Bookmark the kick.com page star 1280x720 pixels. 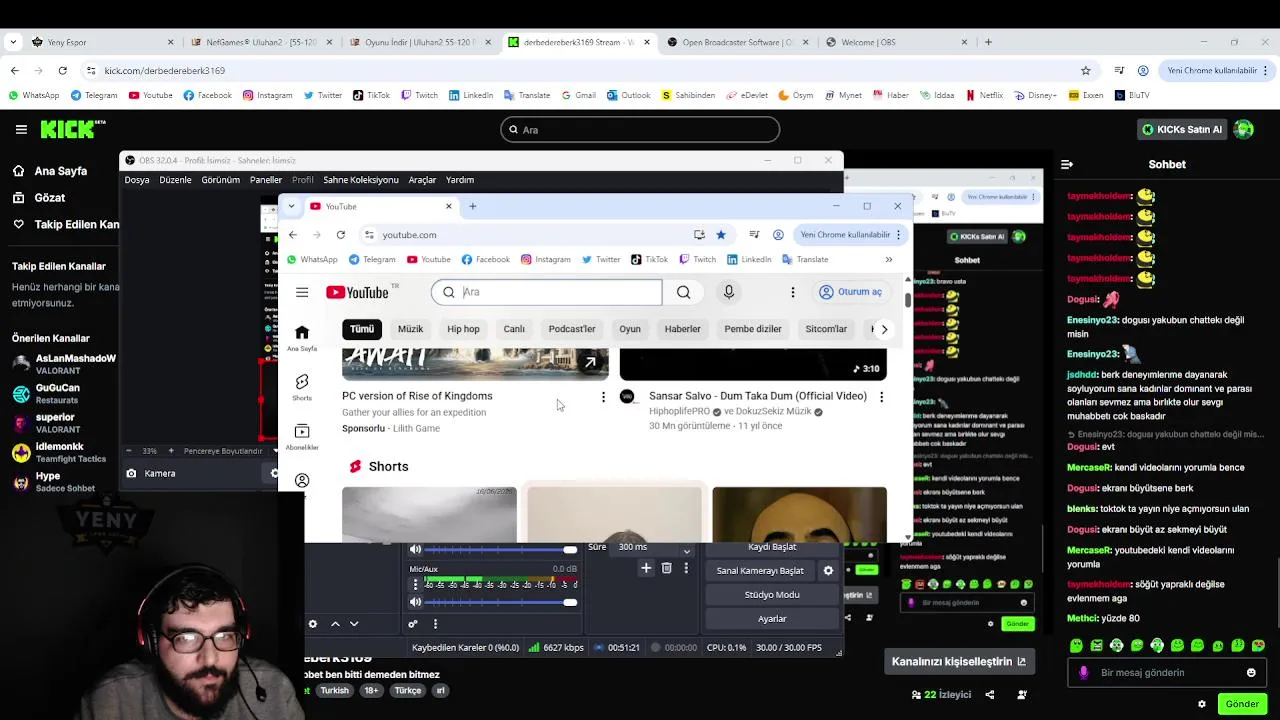(x=1086, y=70)
